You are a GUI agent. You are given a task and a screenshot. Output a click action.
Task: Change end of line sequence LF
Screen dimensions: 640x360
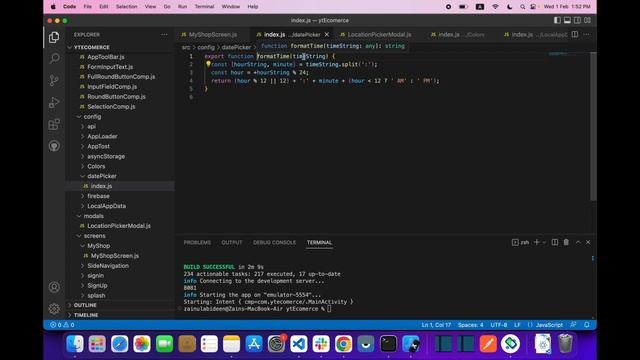point(517,325)
